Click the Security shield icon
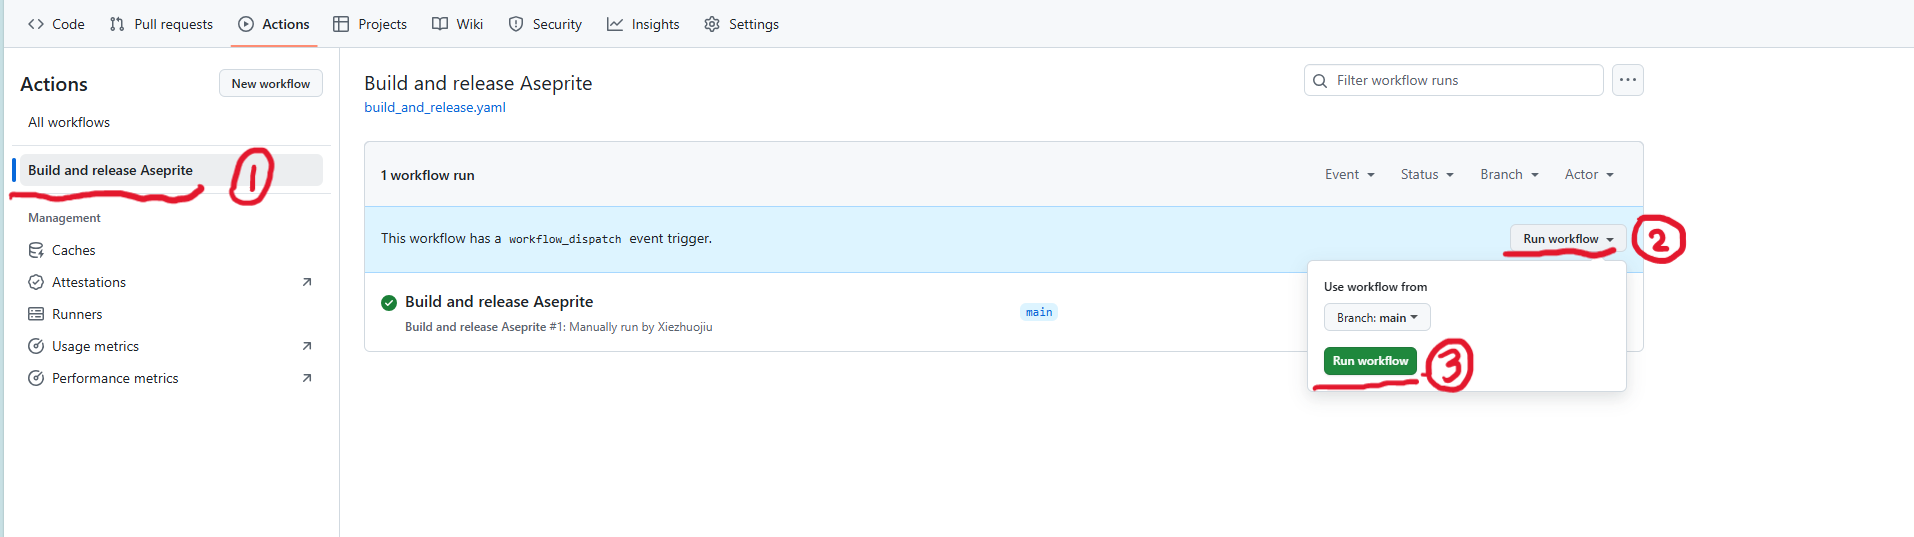 516,24
